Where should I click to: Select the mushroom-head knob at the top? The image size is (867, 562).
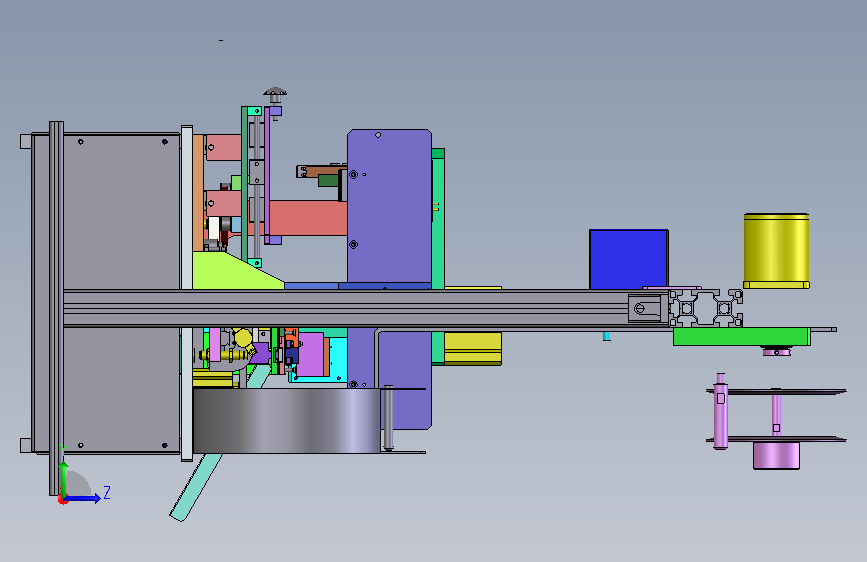pyautogui.click(x=275, y=93)
